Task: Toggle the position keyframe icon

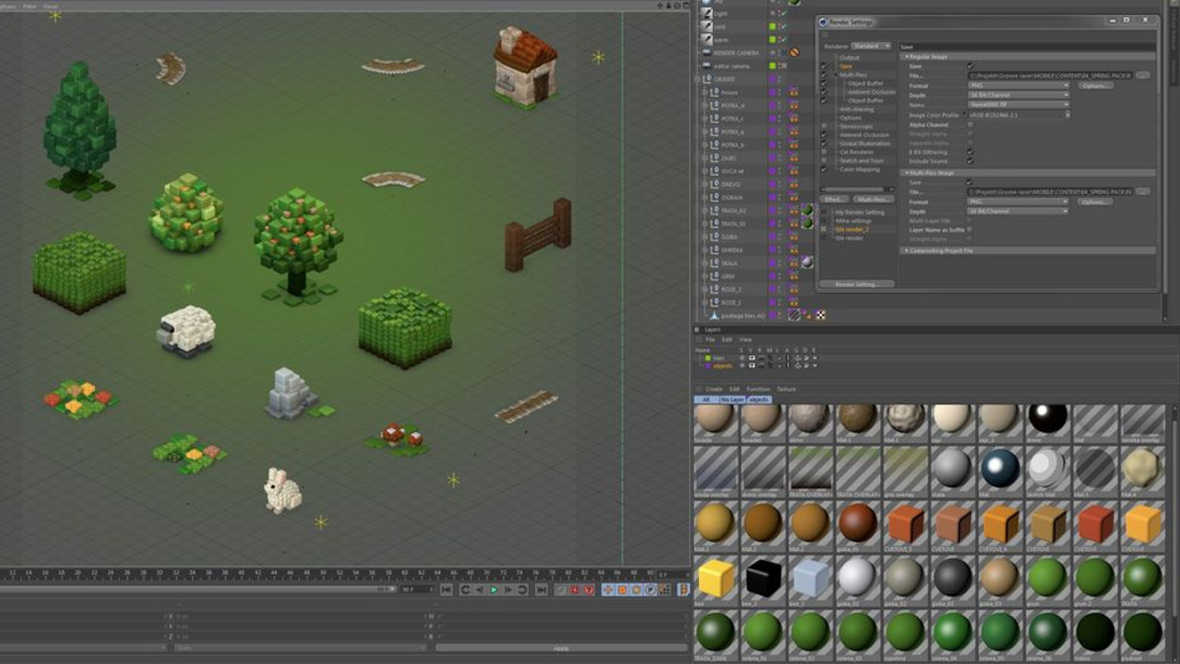Action: pyautogui.click(x=608, y=590)
